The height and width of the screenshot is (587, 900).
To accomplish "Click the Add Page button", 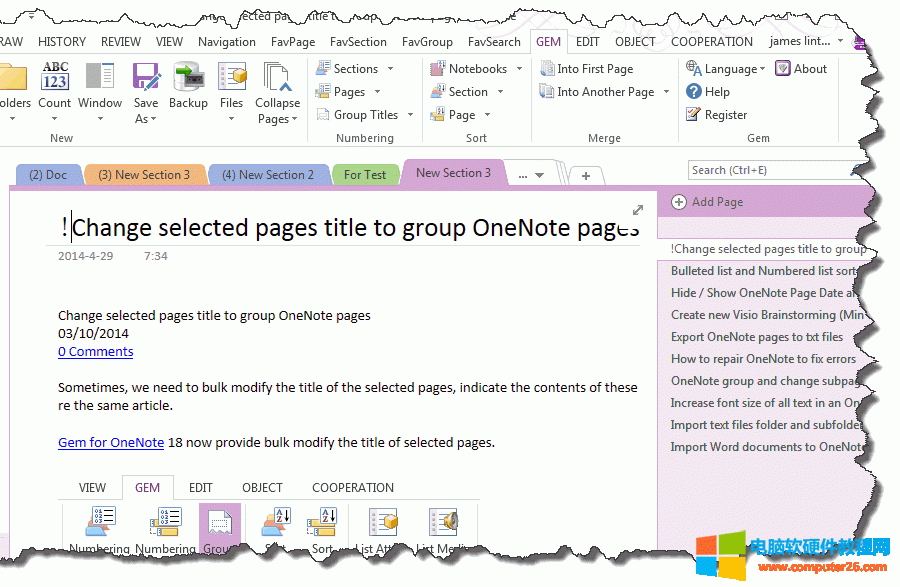I will [708, 201].
